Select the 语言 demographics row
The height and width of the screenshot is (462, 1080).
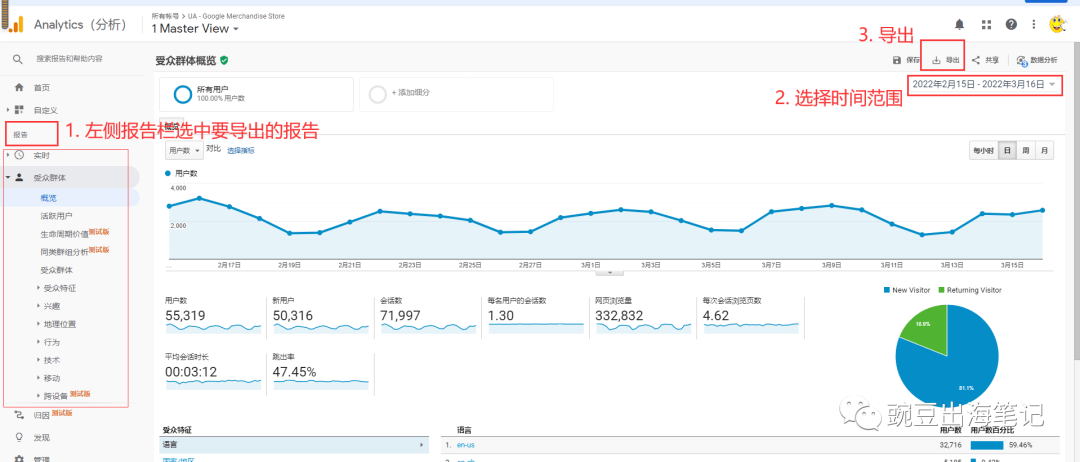[x=293, y=444]
